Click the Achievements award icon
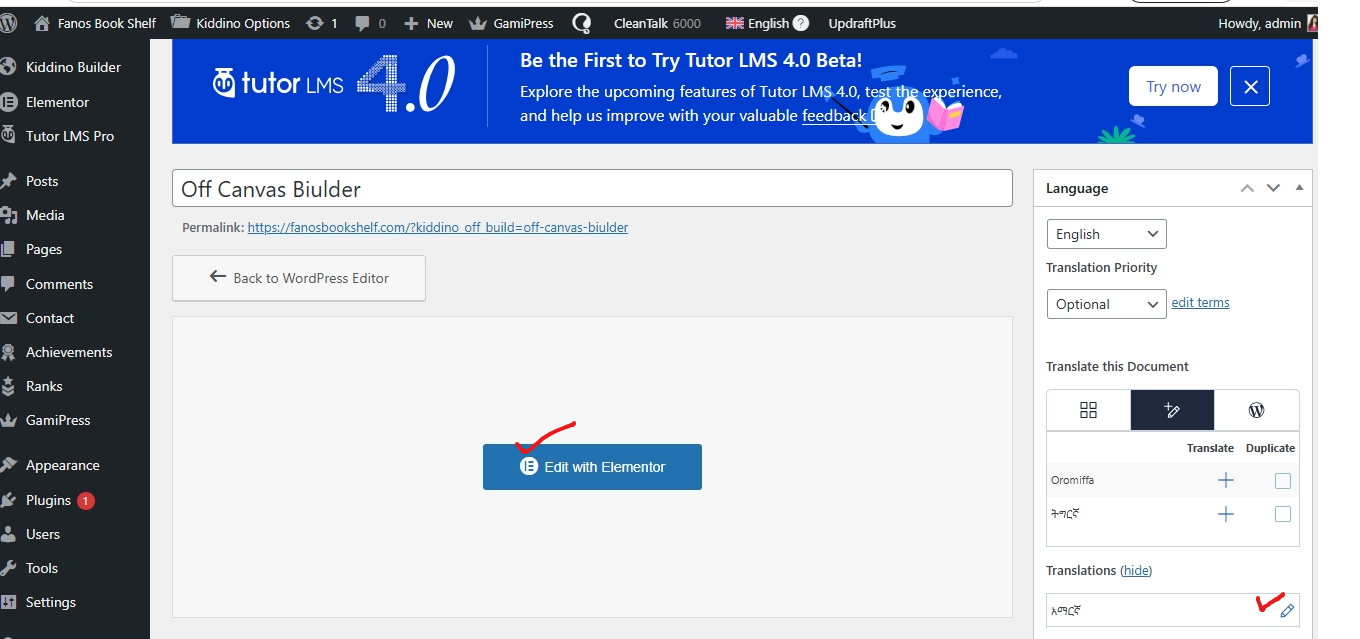This screenshot has height=639, width=1360. [8, 352]
